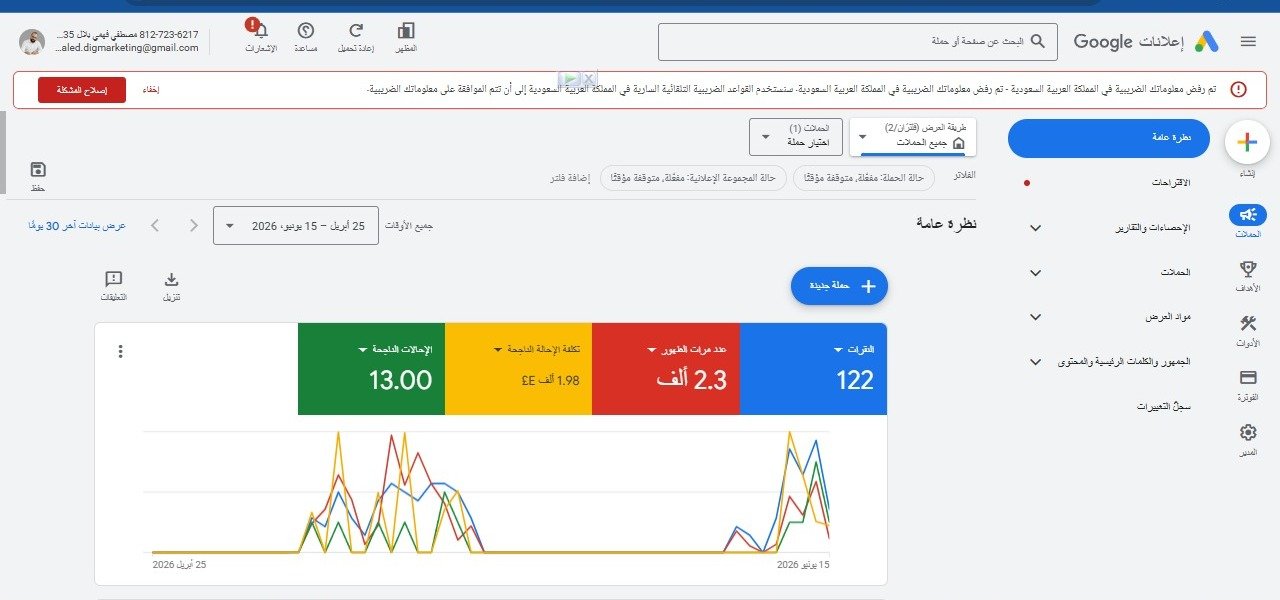1280x600 pixels.
Task: Expand the Campaigns sidebar section (الحملات)
Action: [1035, 272]
